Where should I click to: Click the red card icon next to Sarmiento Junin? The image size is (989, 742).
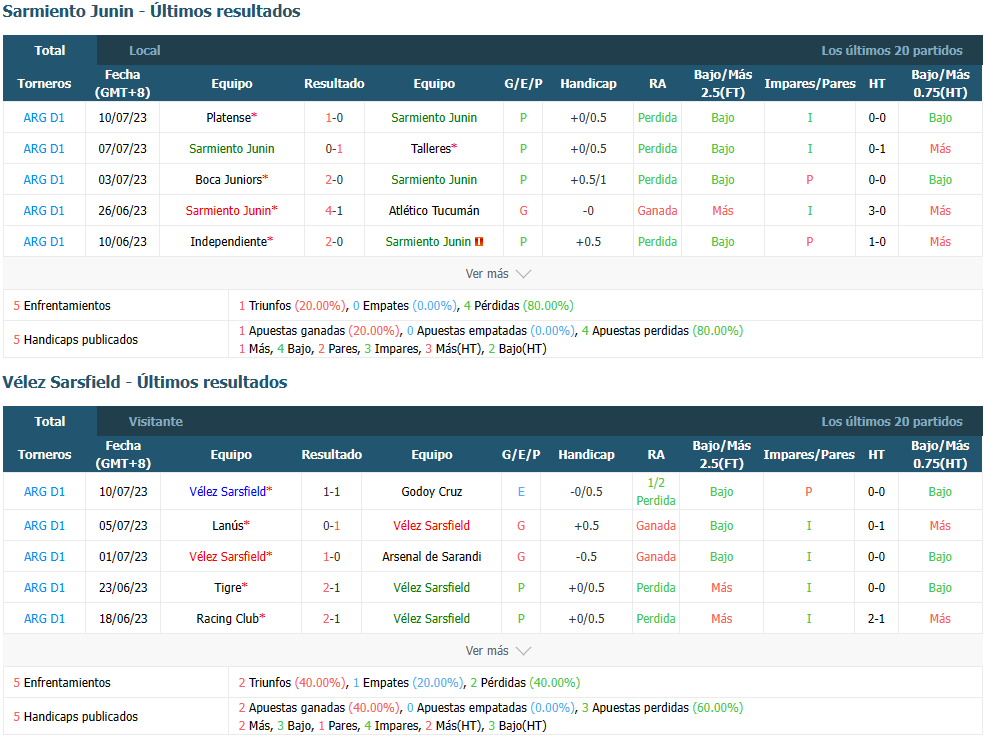click(x=479, y=242)
